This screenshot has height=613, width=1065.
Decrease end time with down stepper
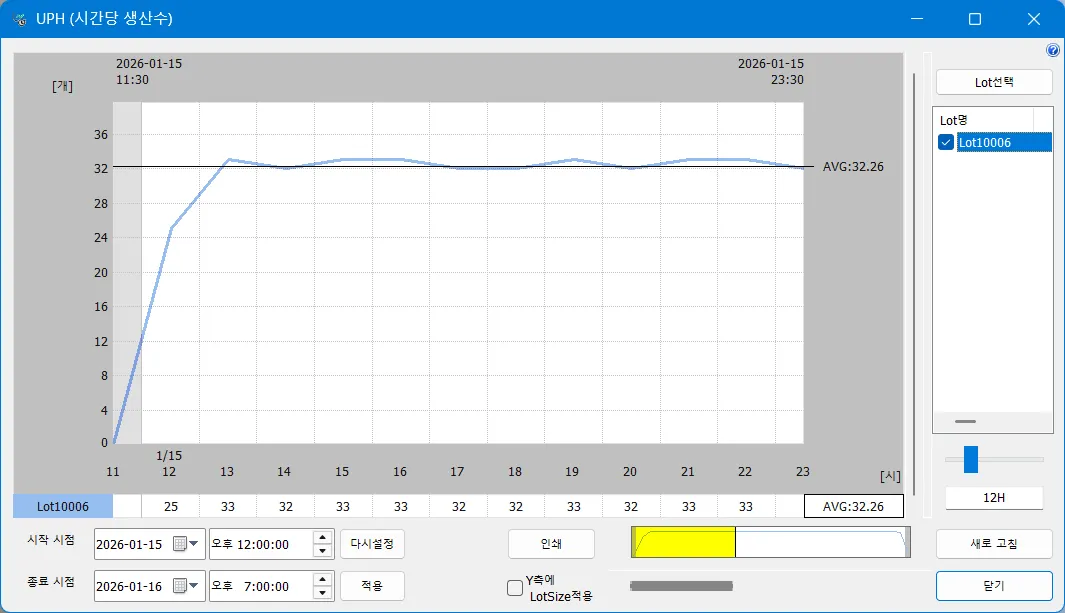tap(323, 592)
